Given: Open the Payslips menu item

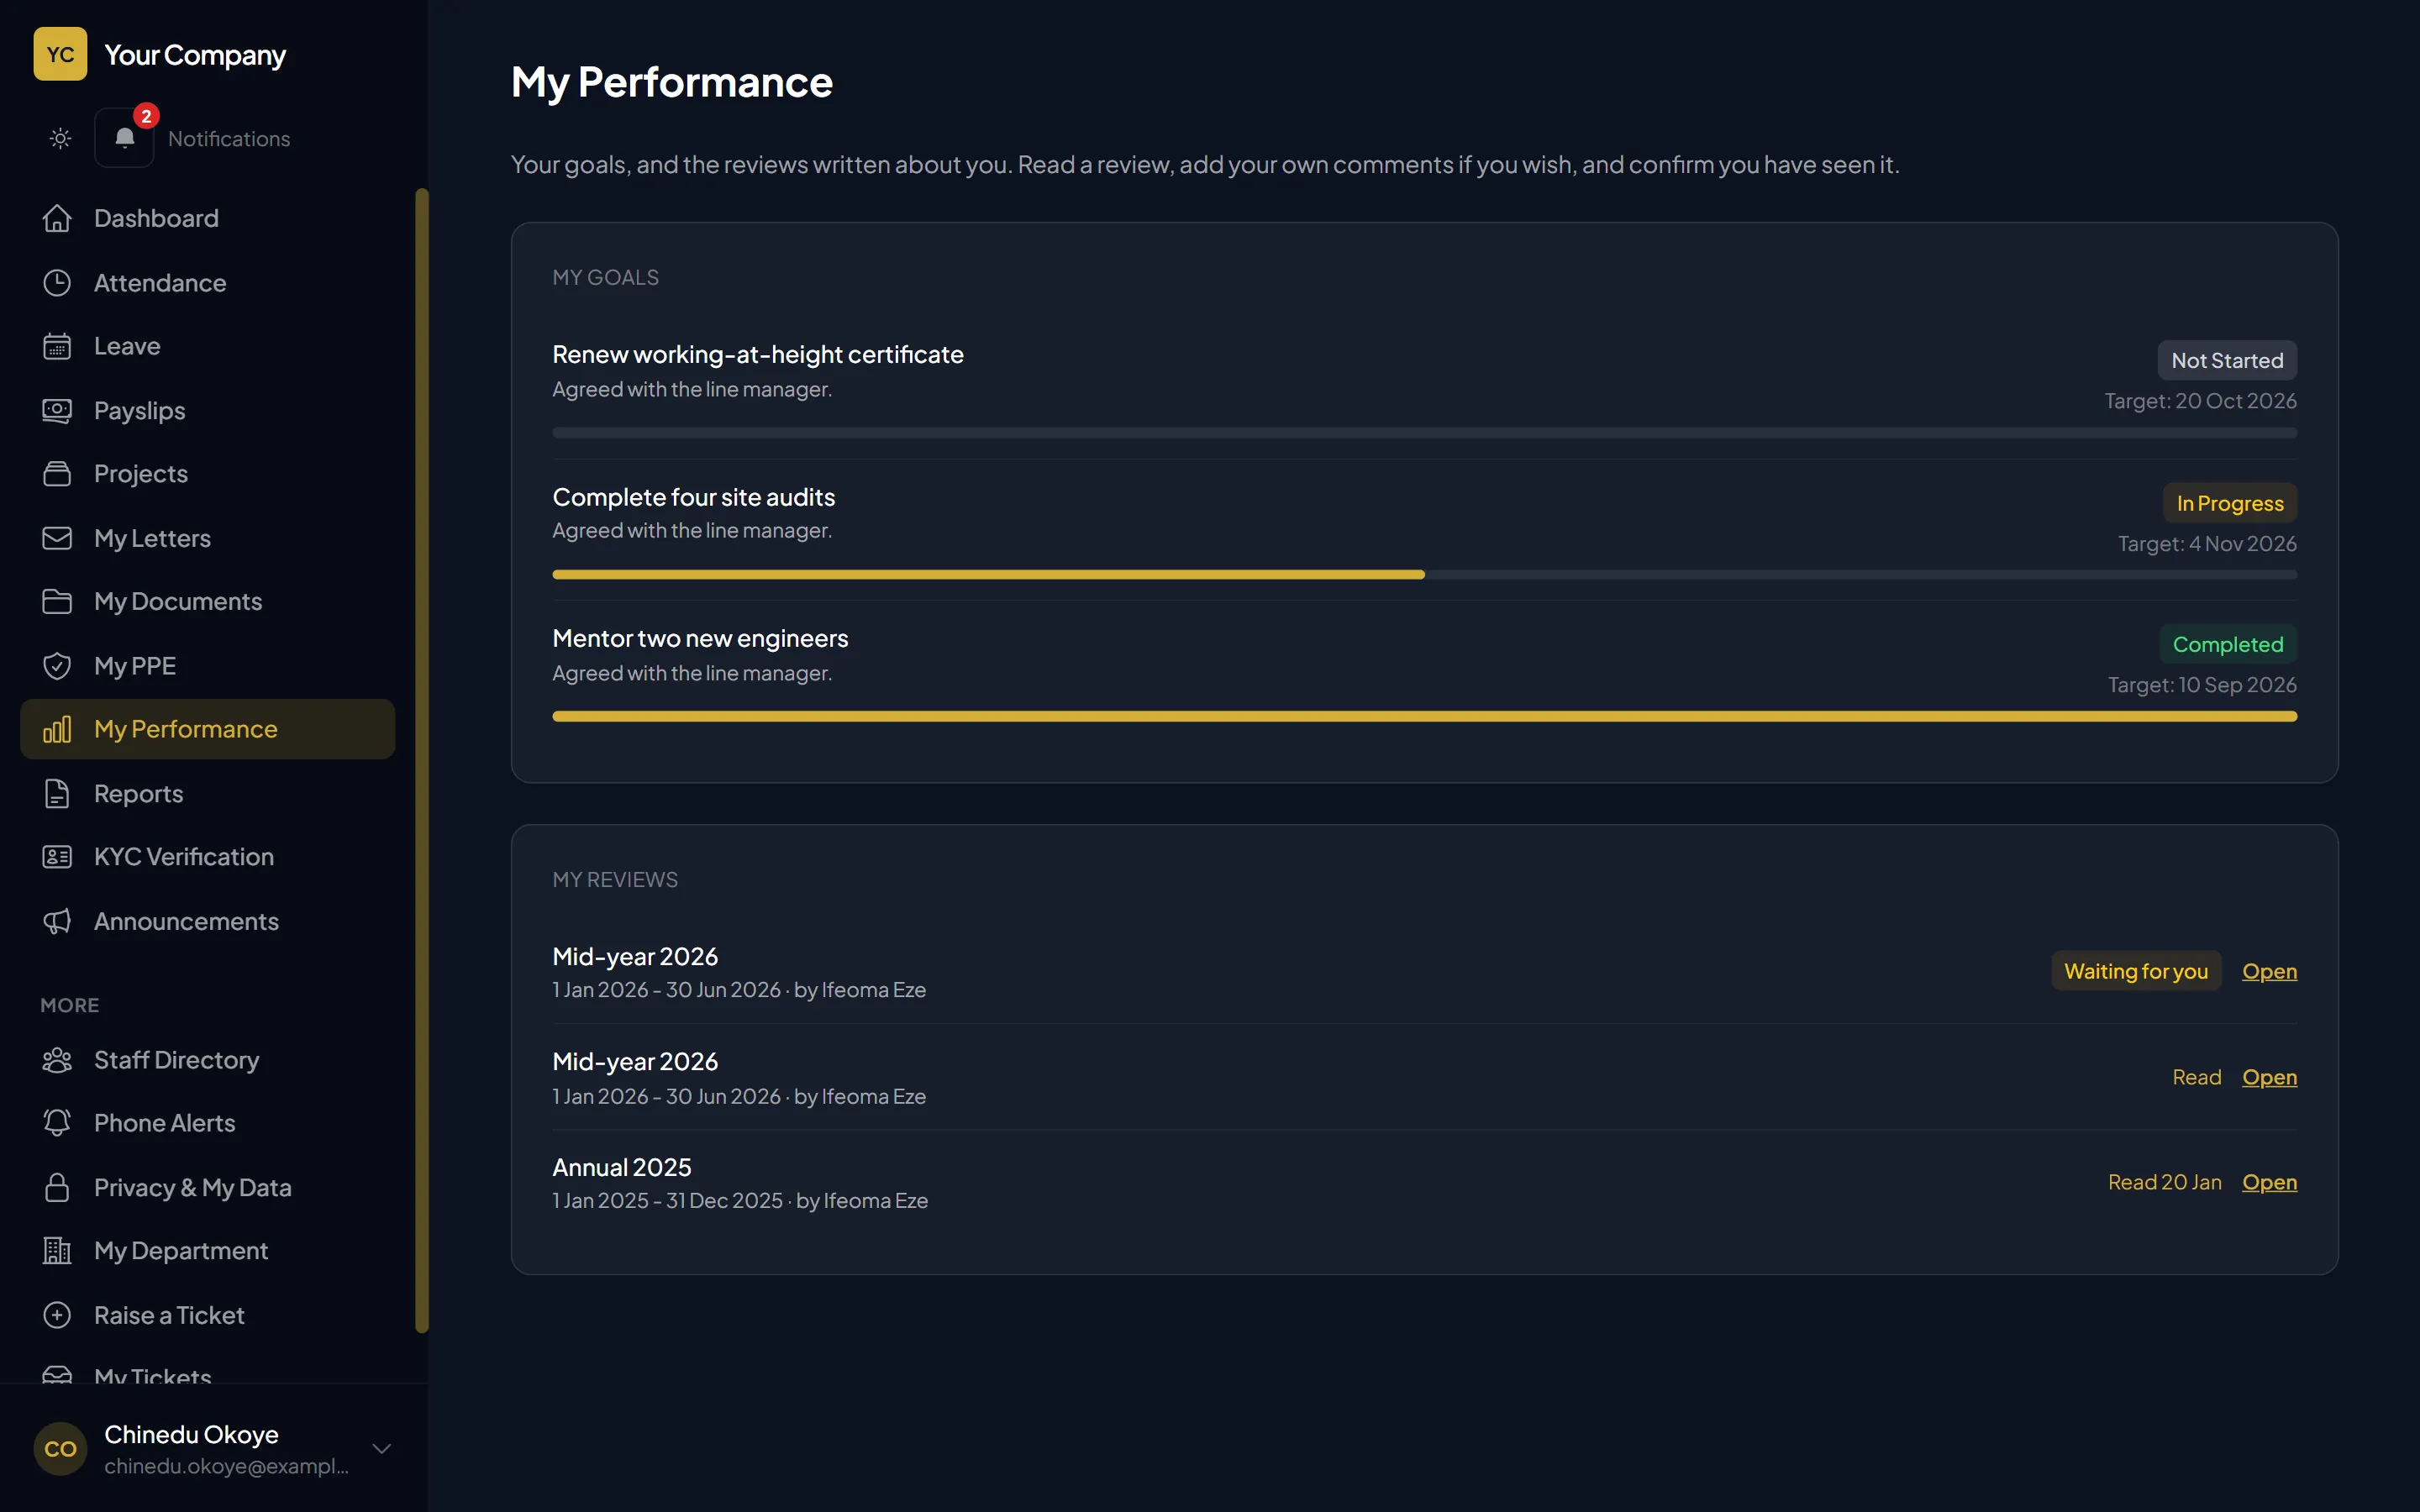Looking at the screenshot, I should coord(207,410).
